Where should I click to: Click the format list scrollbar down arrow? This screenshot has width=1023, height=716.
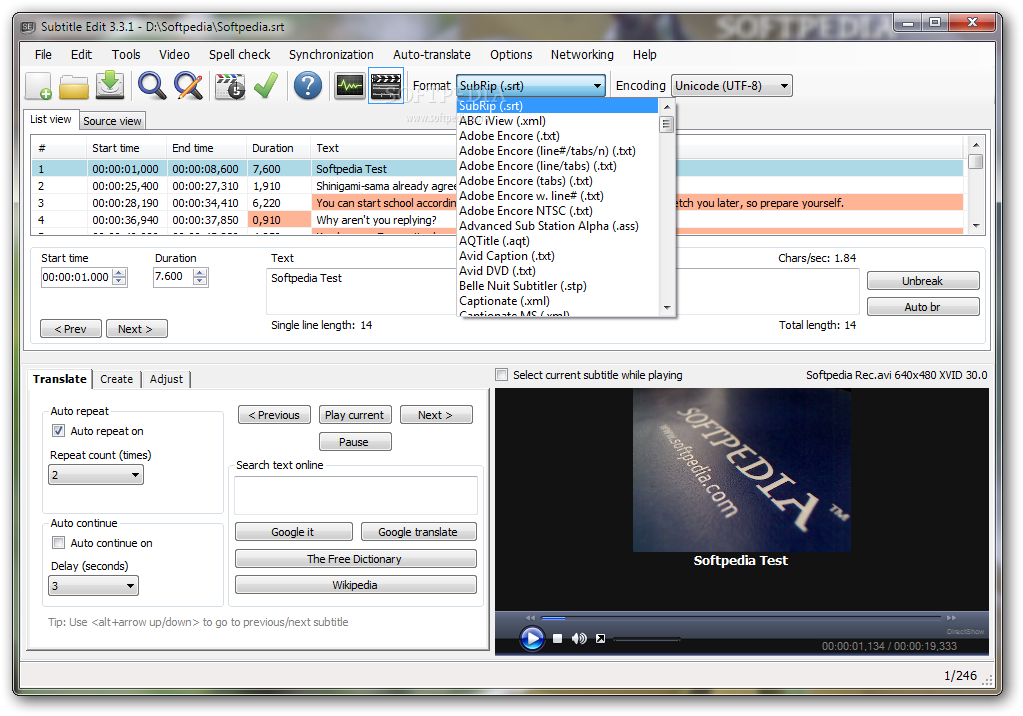(x=666, y=308)
